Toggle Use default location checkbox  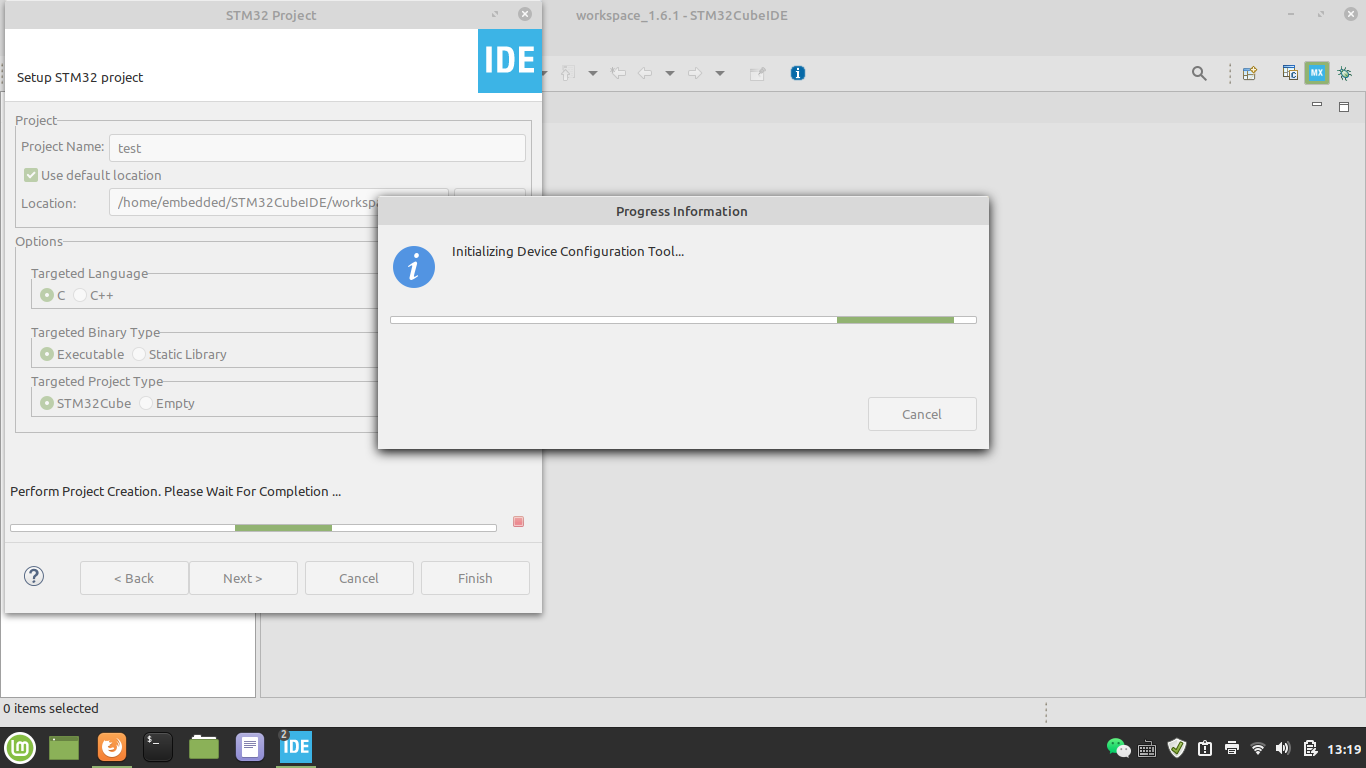pos(31,175)
